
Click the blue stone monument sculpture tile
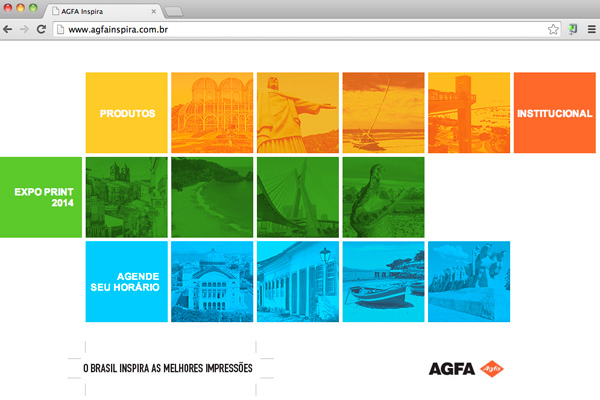pos(469,281)
